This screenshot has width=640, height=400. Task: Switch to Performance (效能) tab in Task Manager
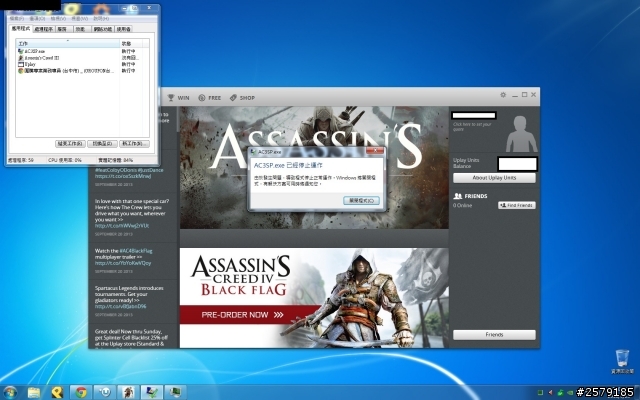click(x=81, y=29)
